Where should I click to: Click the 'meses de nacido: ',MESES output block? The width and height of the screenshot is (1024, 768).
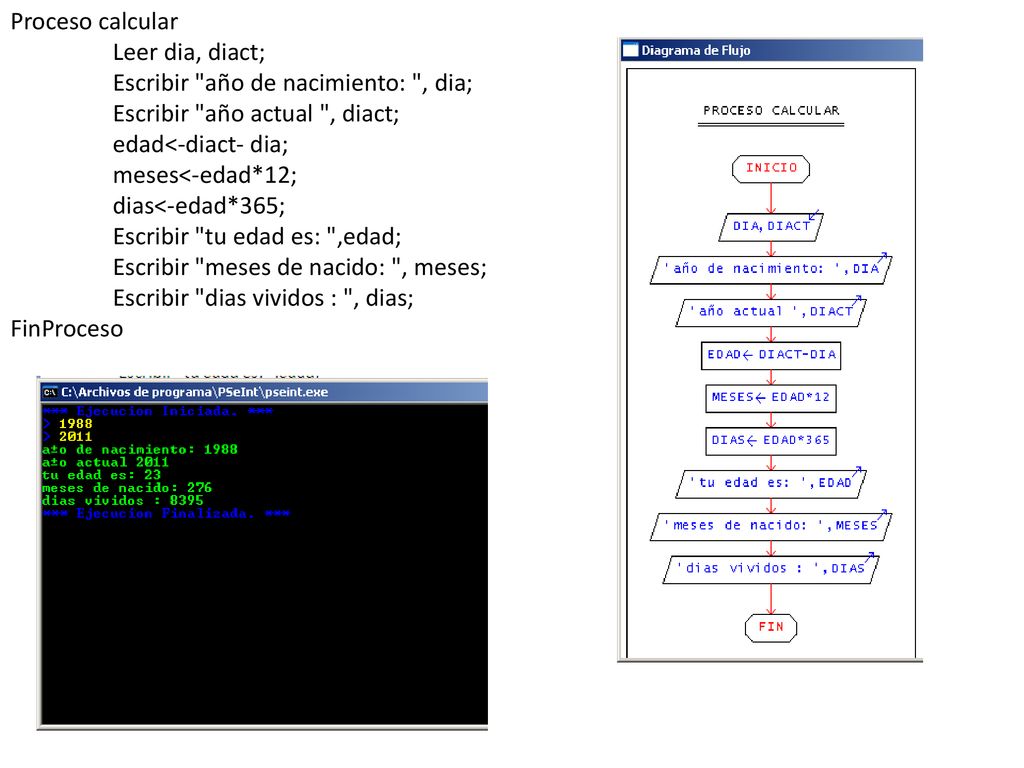[771, 526]
